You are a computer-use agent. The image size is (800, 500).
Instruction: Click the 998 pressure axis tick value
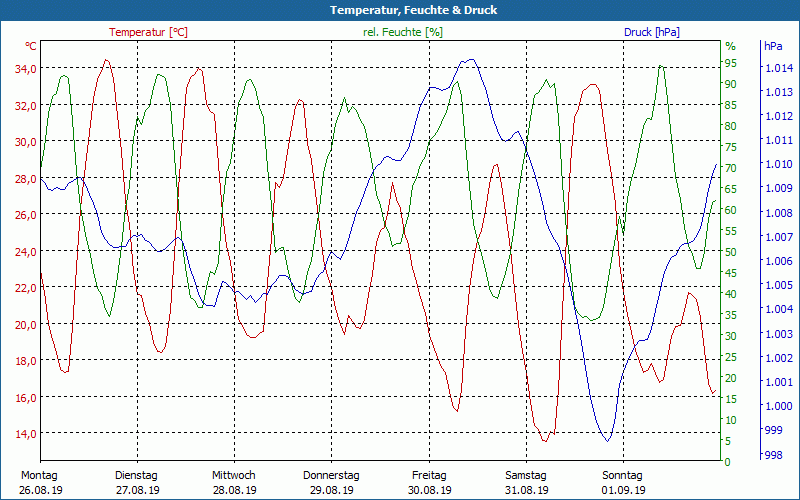coord(774,455)
